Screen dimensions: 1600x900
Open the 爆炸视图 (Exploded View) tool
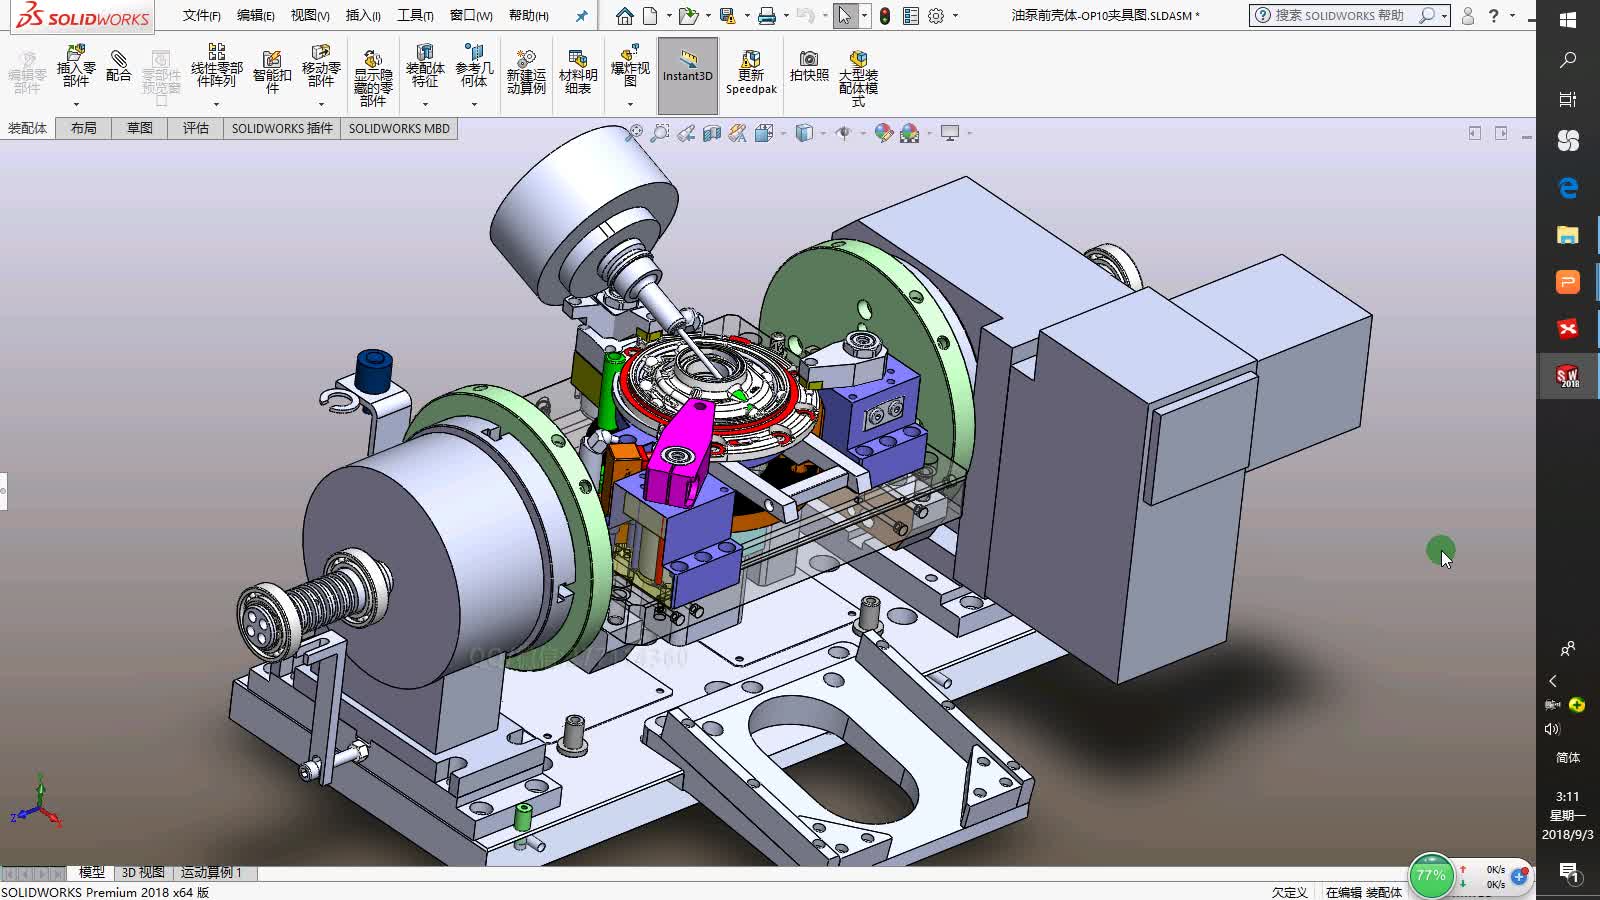click(x=629, y=68)
